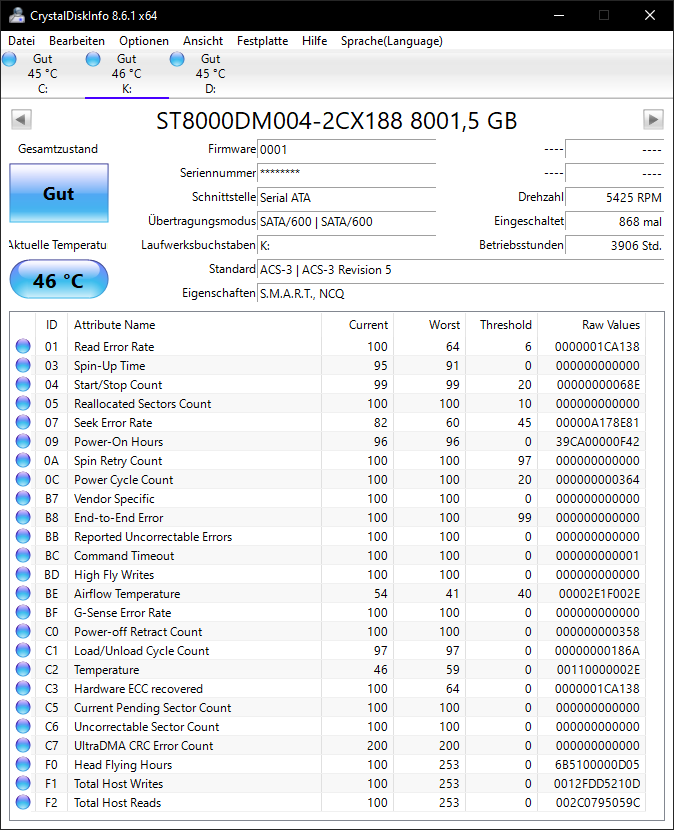Click status icon for High Fly Writes

(23, 574)
